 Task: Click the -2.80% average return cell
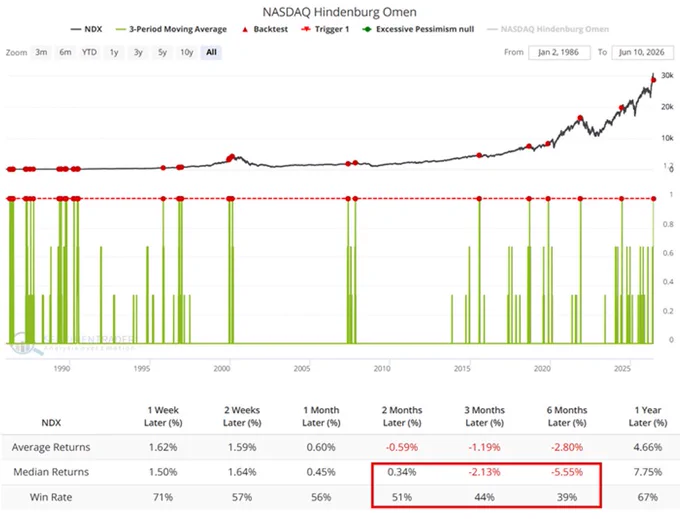click(567, 447)
